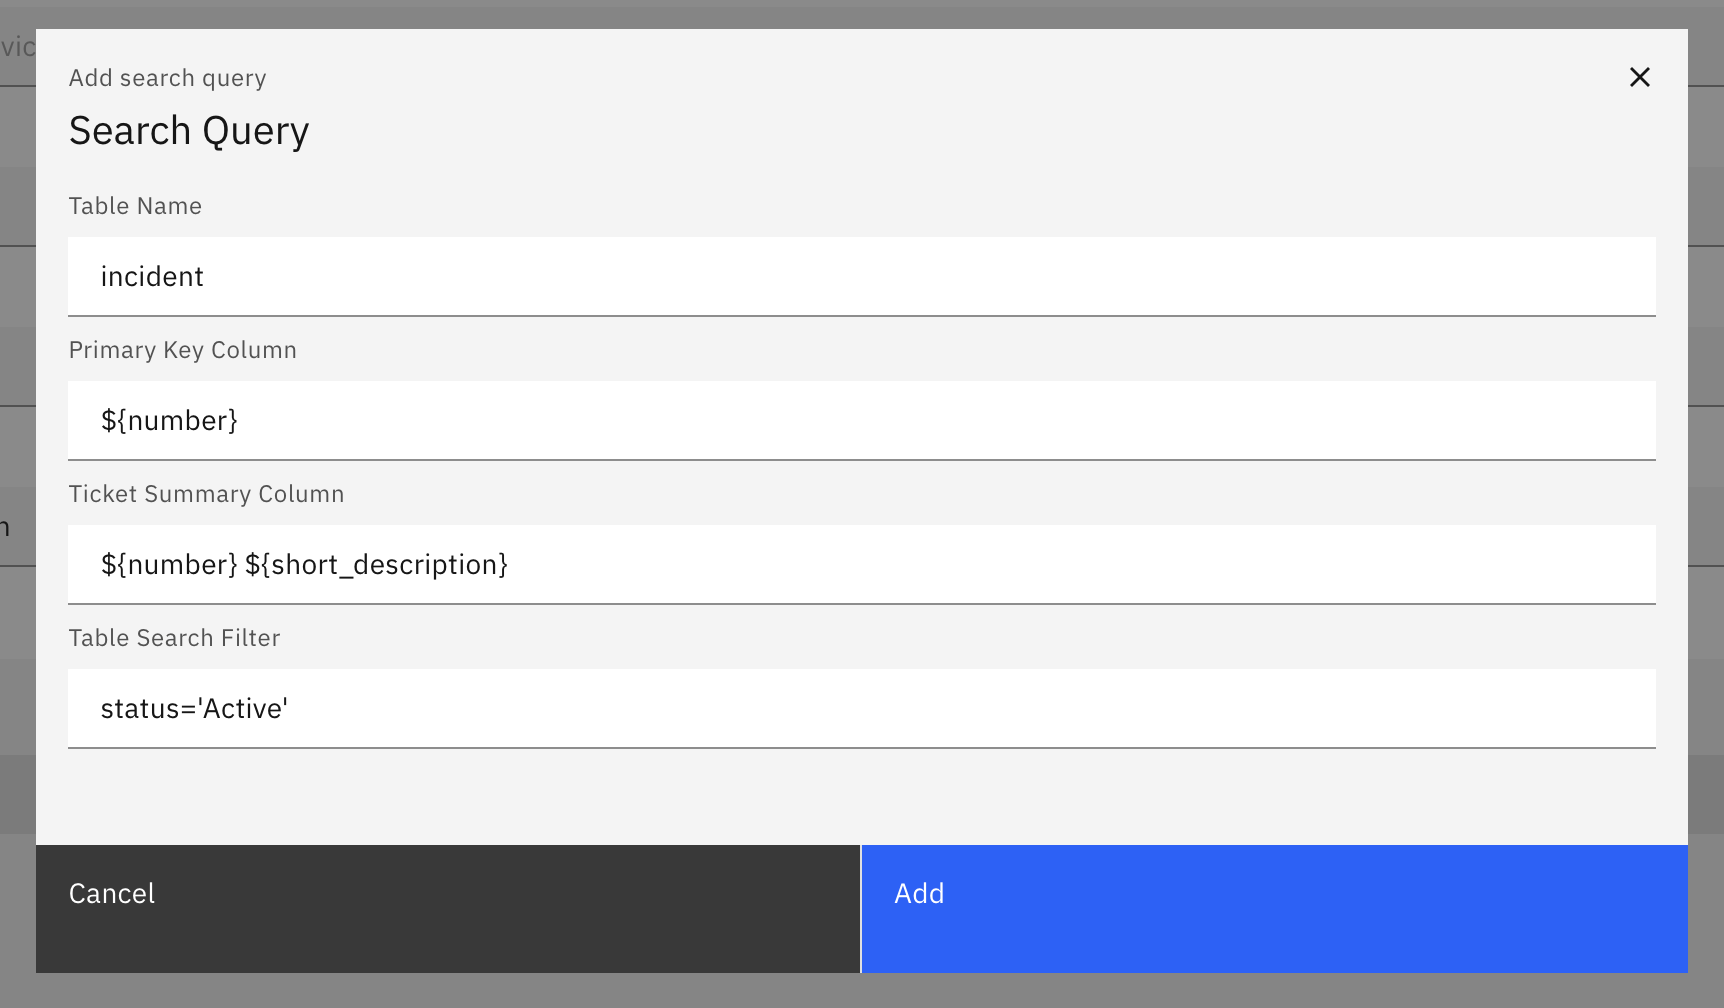Click the blue Add button

pos(1273,908)
